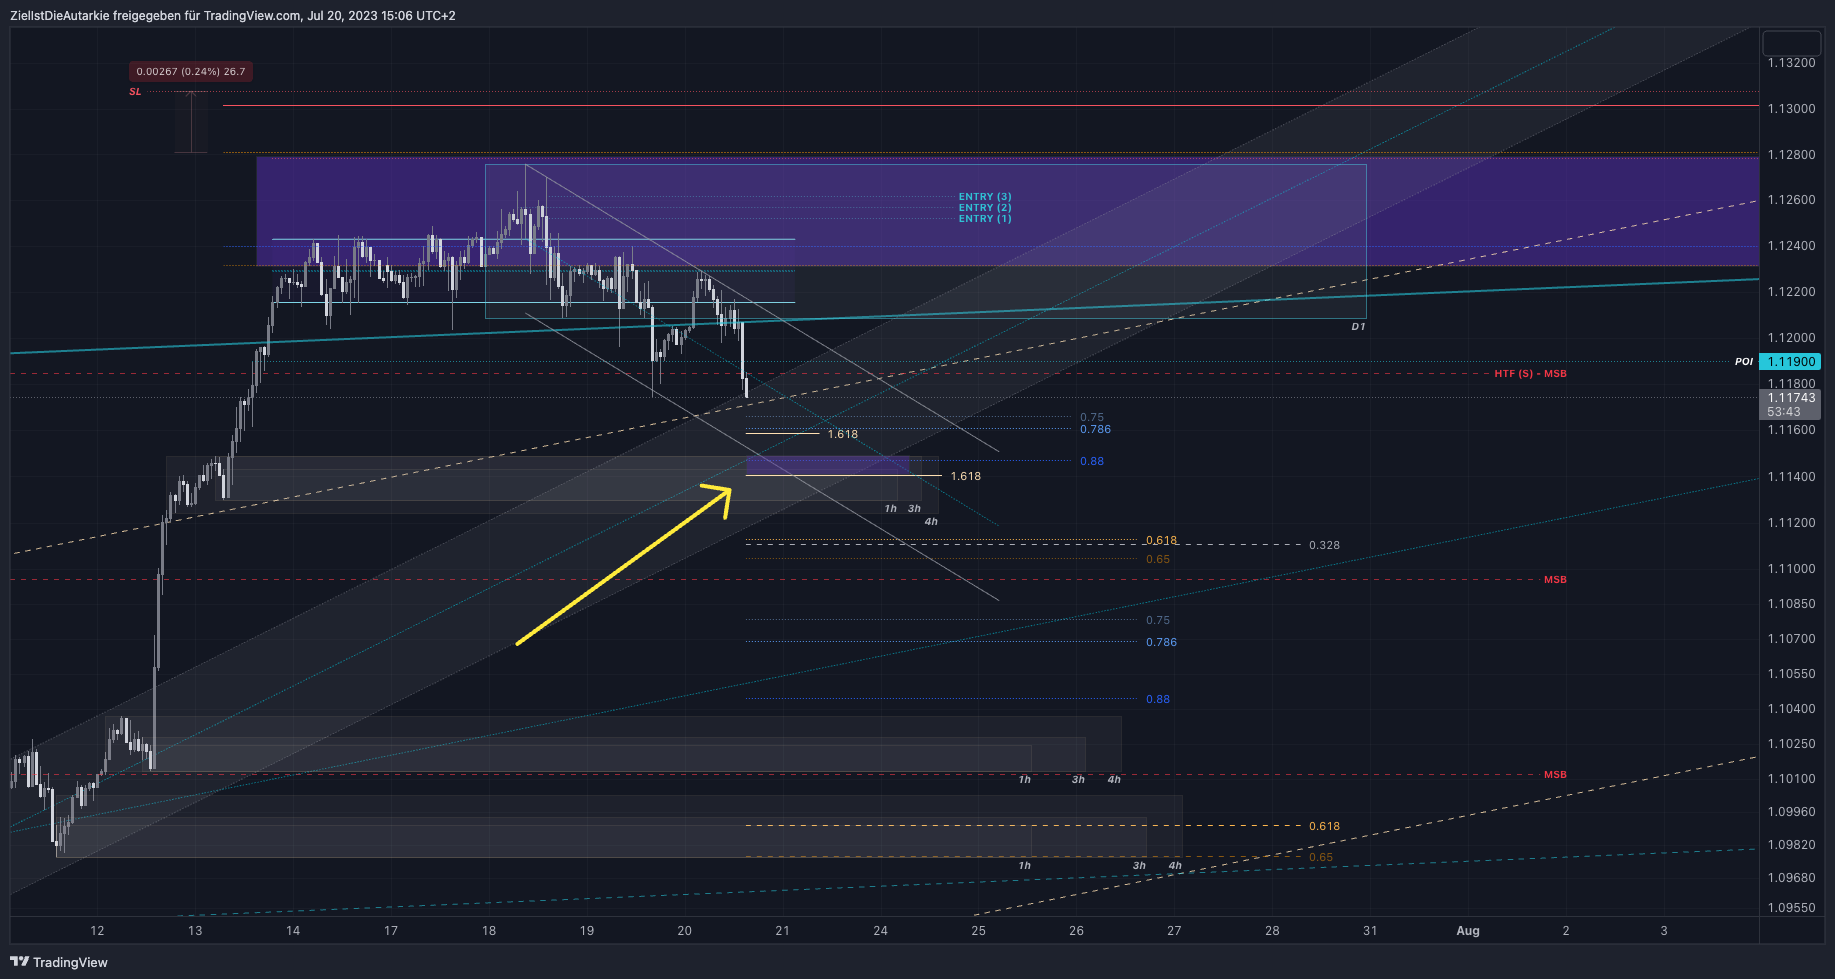
Task: Click the publisher header text ZielIstDieAutarkie
Action: [59, 16]
